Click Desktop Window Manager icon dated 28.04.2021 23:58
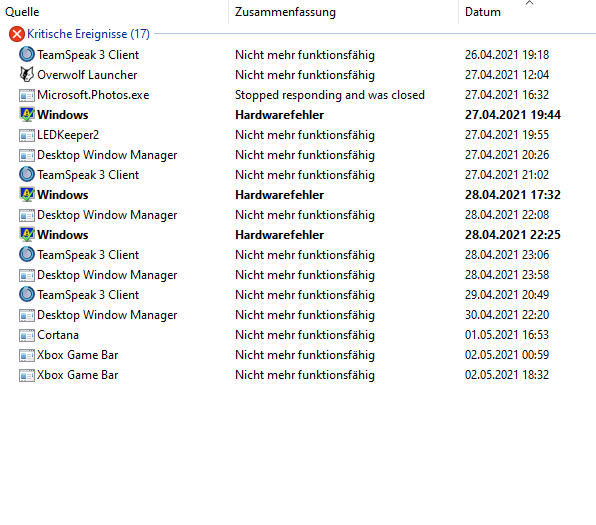 click(x=27, y=275)
